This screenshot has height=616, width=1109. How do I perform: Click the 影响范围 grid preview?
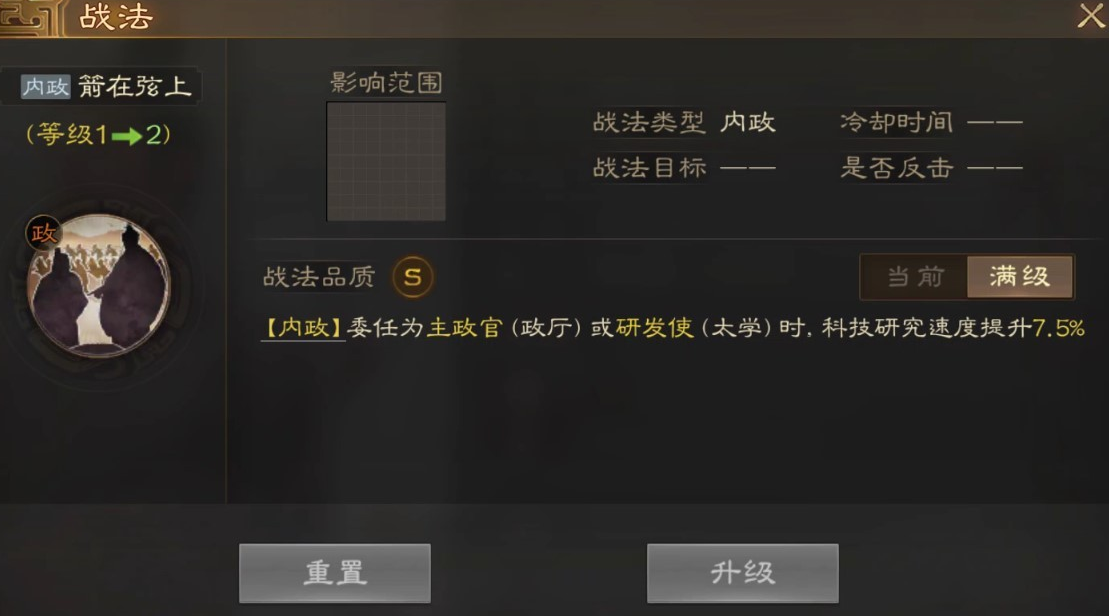coord(386,161)
